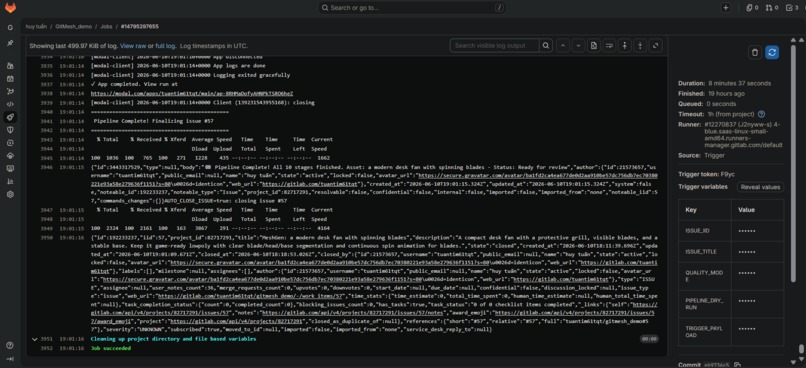Open the modal.com app run URL in log
Image resolution: width=806 pixels, height=368 pixels.
point(192,94)
